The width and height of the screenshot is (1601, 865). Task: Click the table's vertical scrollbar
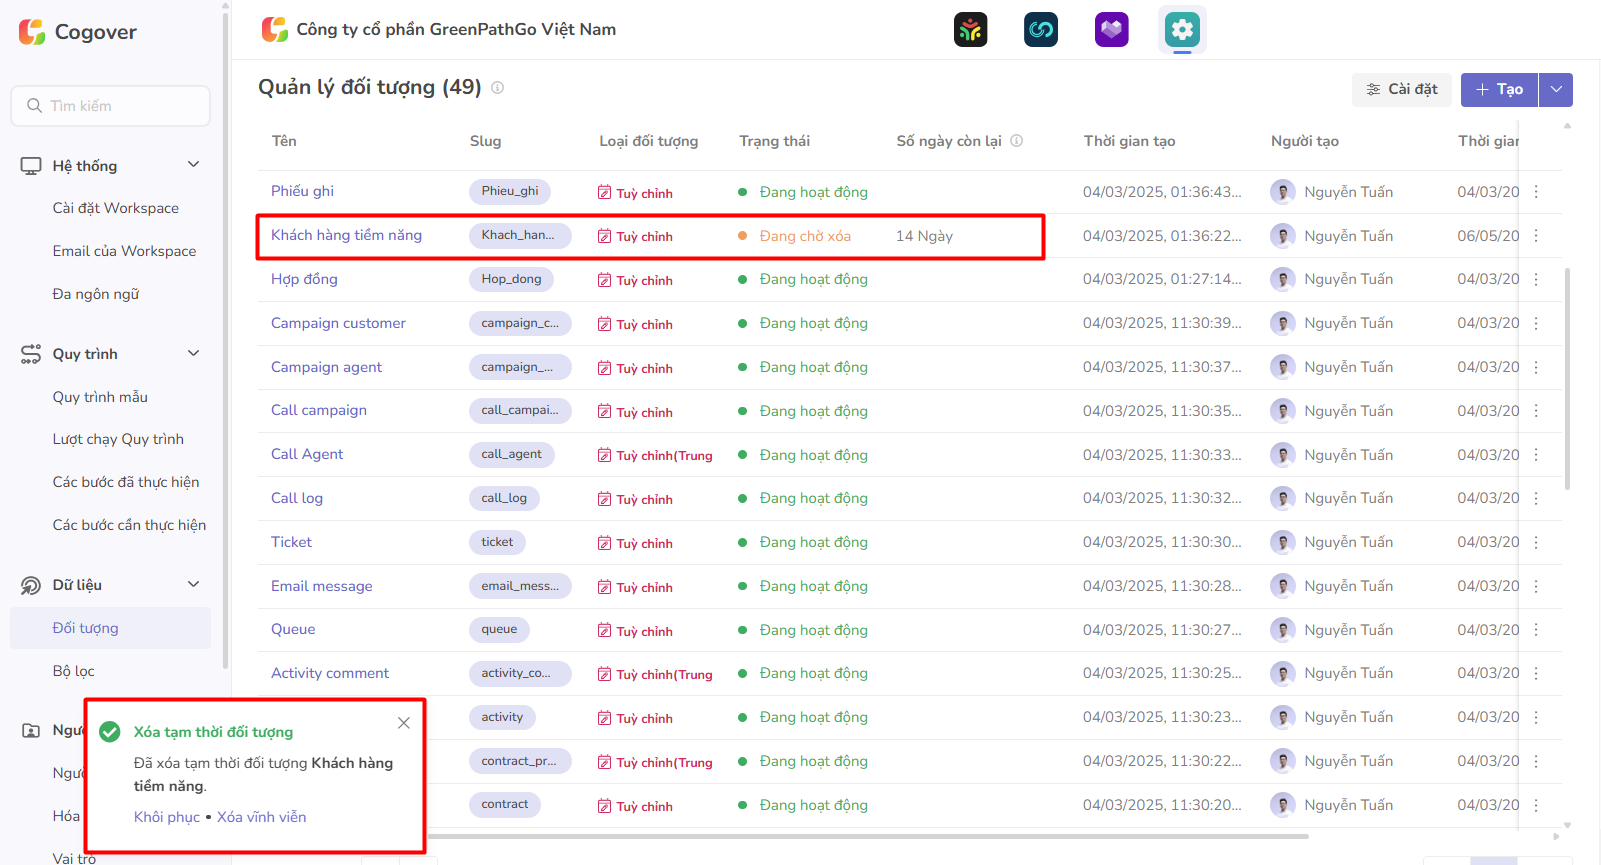(x=1567, y=378)
